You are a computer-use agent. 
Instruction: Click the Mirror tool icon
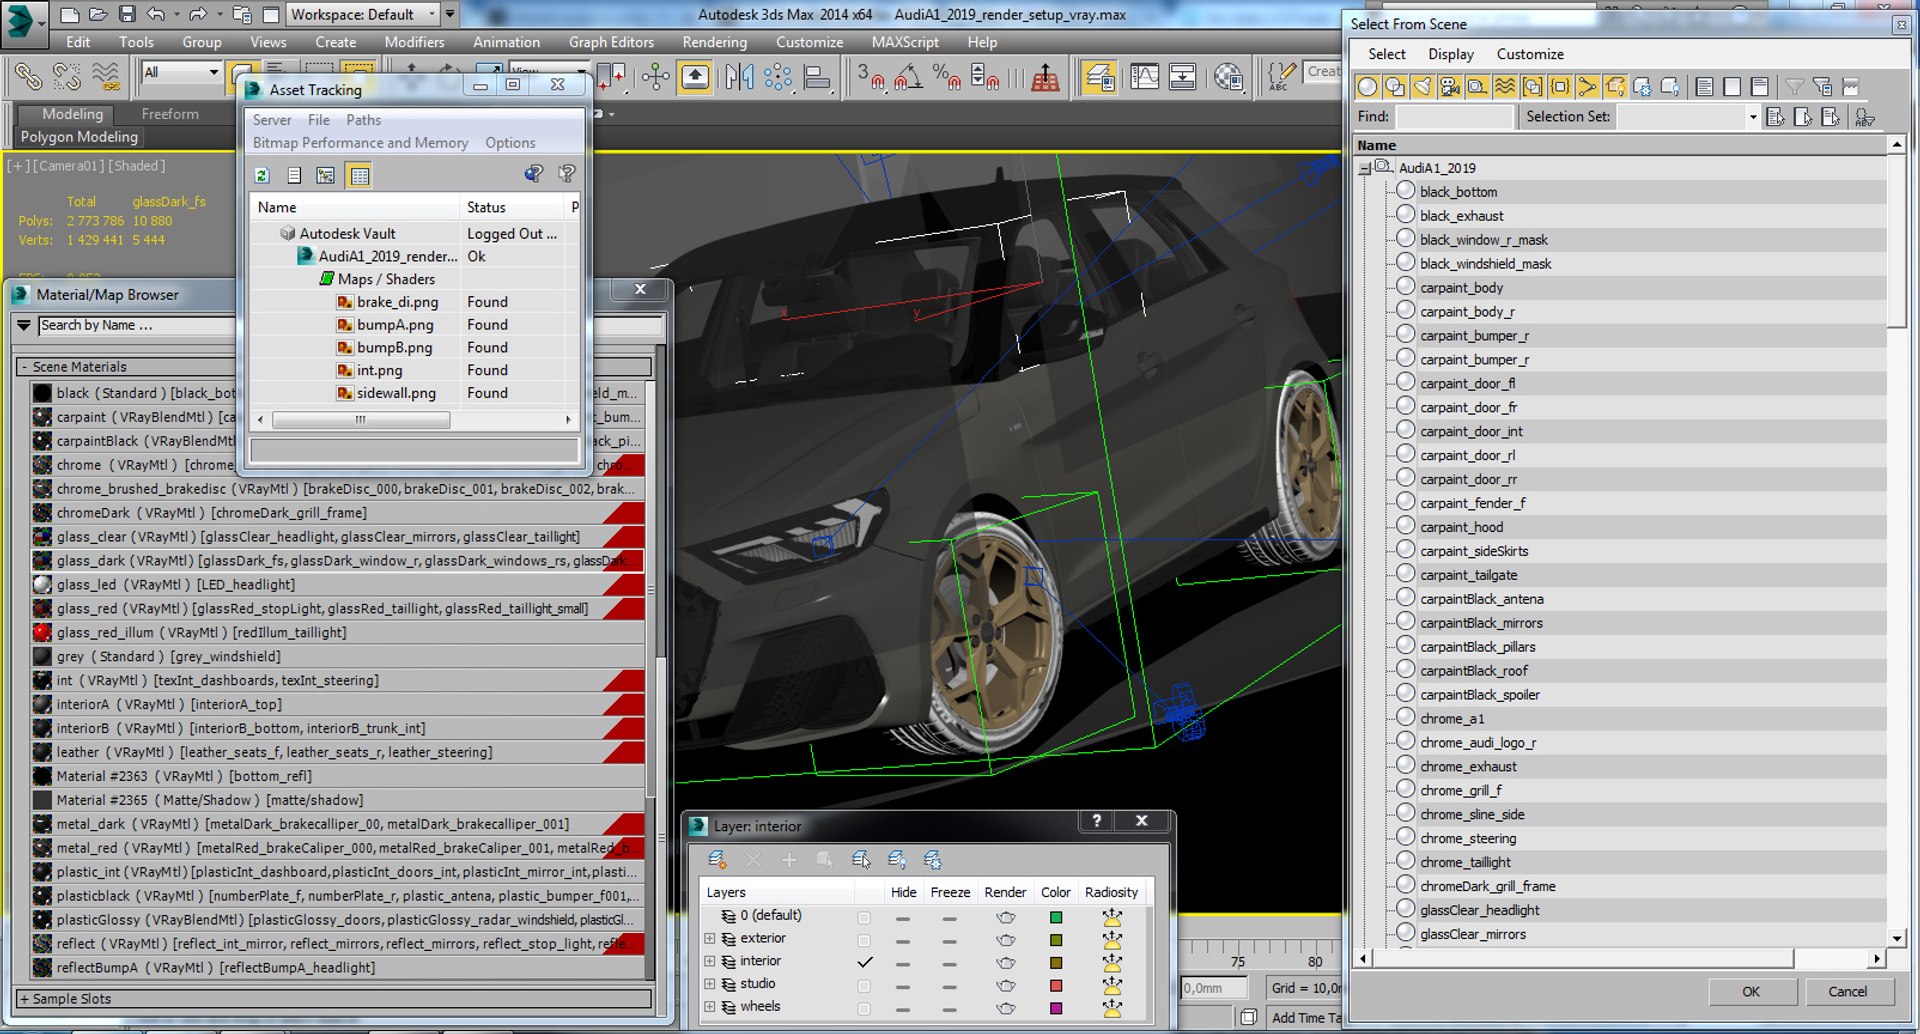point(739,77)
